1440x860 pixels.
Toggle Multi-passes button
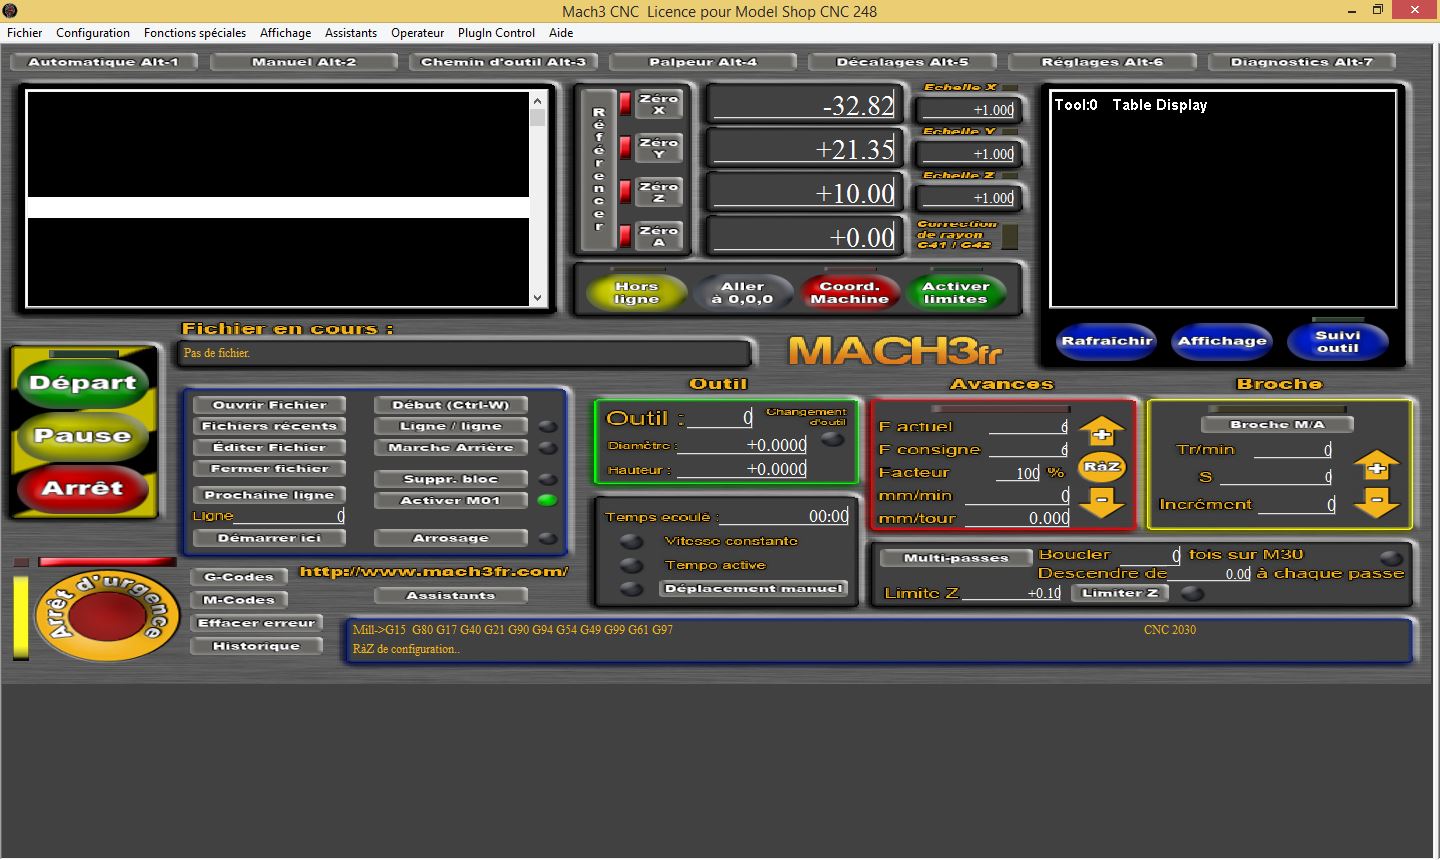[956, 558]
